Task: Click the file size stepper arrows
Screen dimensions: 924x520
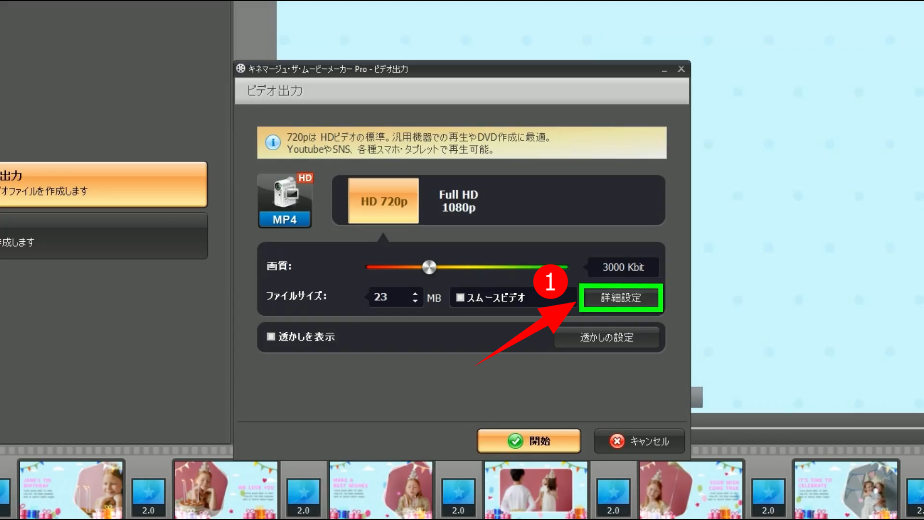Action: click(x=415, y=297)
